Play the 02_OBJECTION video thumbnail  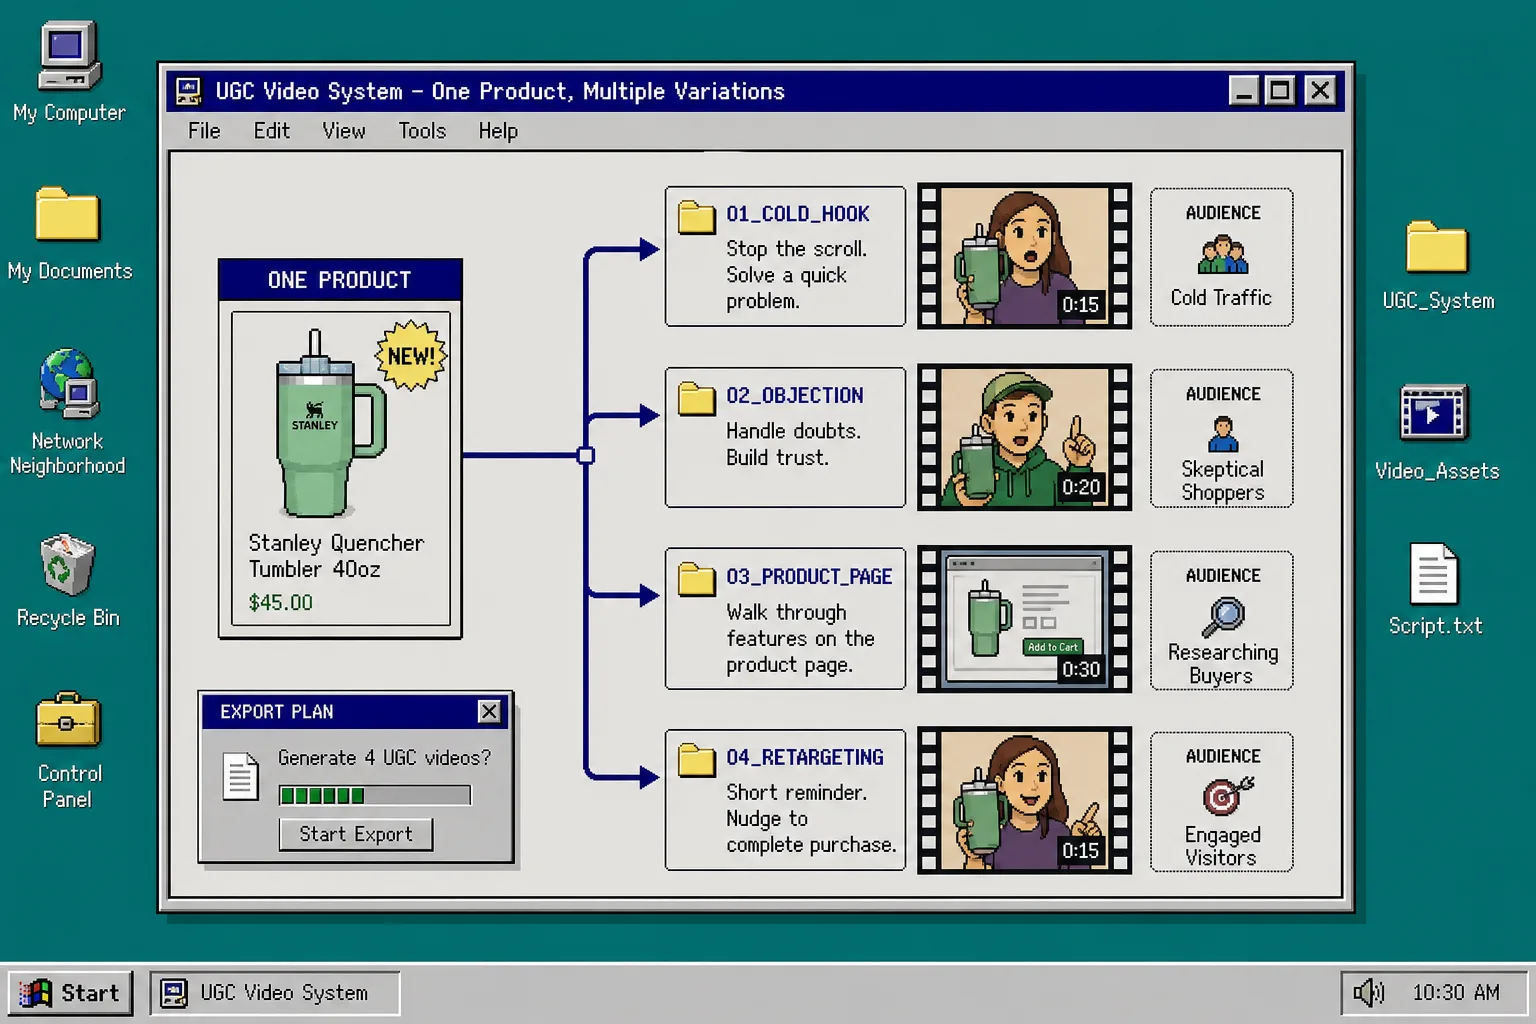click(1024, 437)
